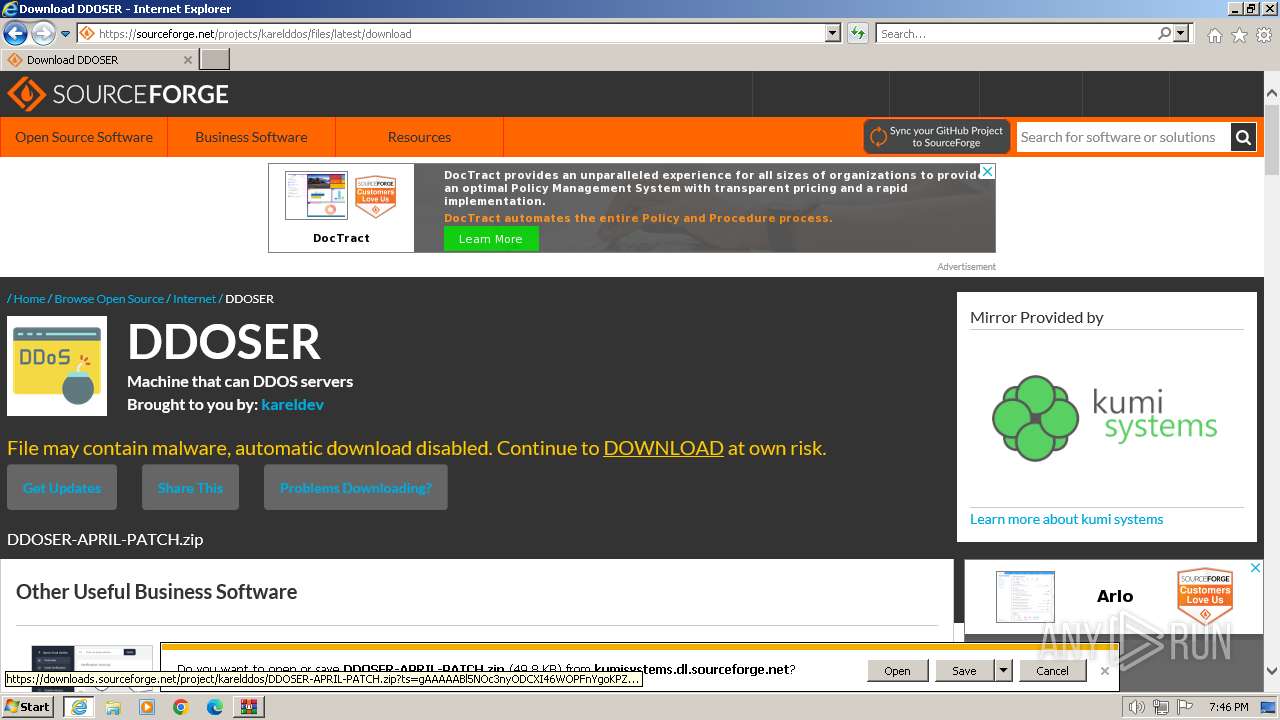This screenshot has height=720, width=1280.
Task: Click Cancel in the download bar
Action: pyautogui.click(x=1052, y=671)
